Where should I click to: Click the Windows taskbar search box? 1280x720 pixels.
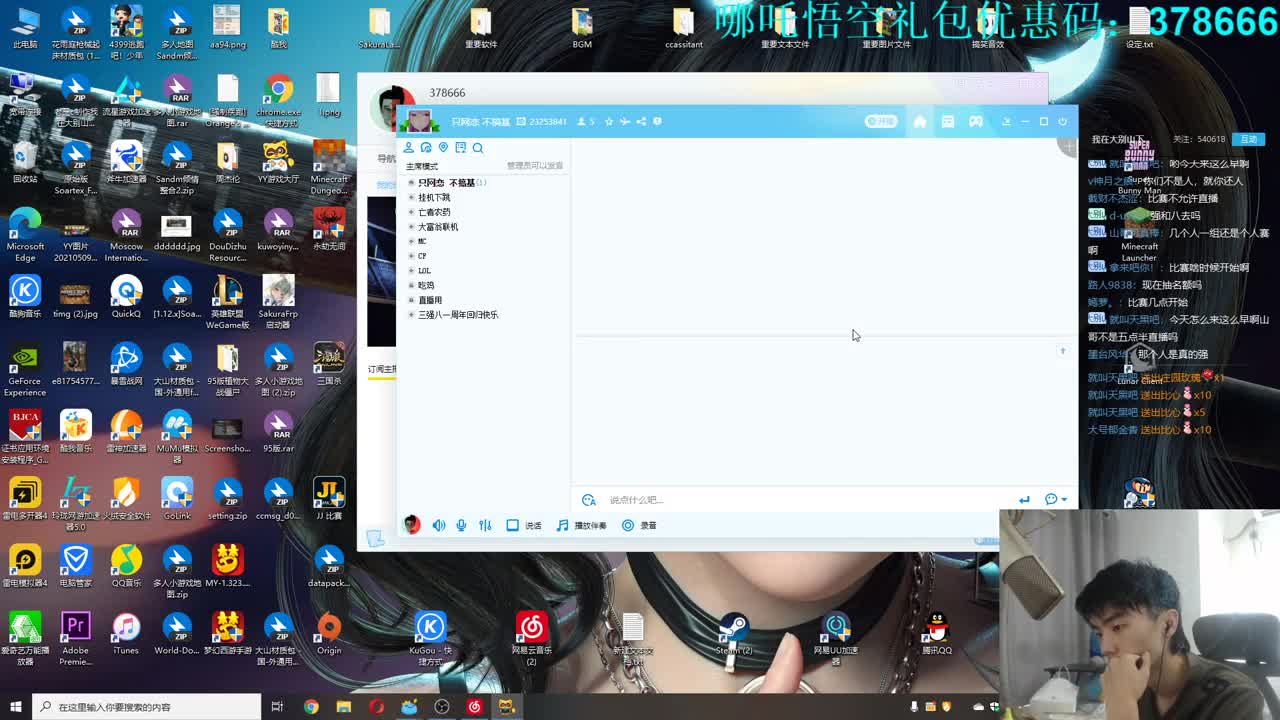[147, 707]
